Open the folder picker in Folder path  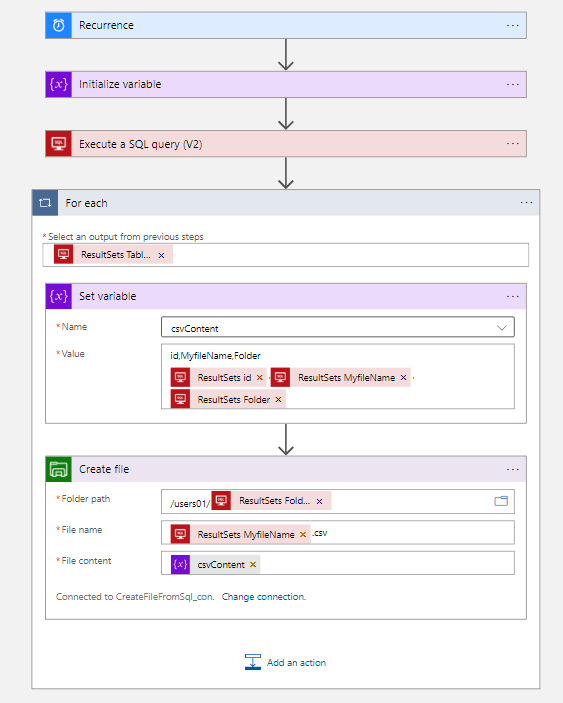[501, 501]
